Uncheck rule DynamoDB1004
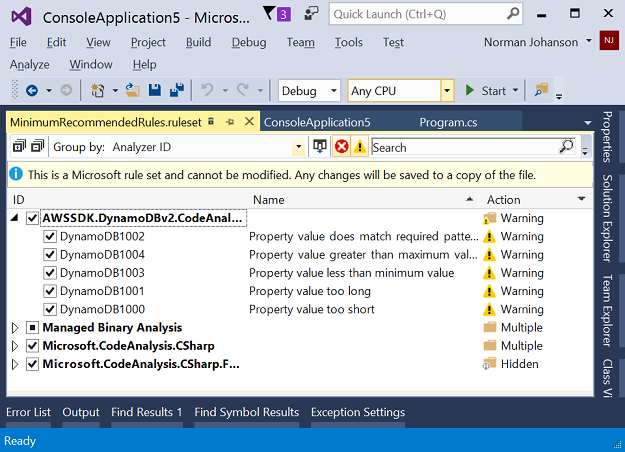Viewport: 625px width, 452px height. tap(49, 254)
